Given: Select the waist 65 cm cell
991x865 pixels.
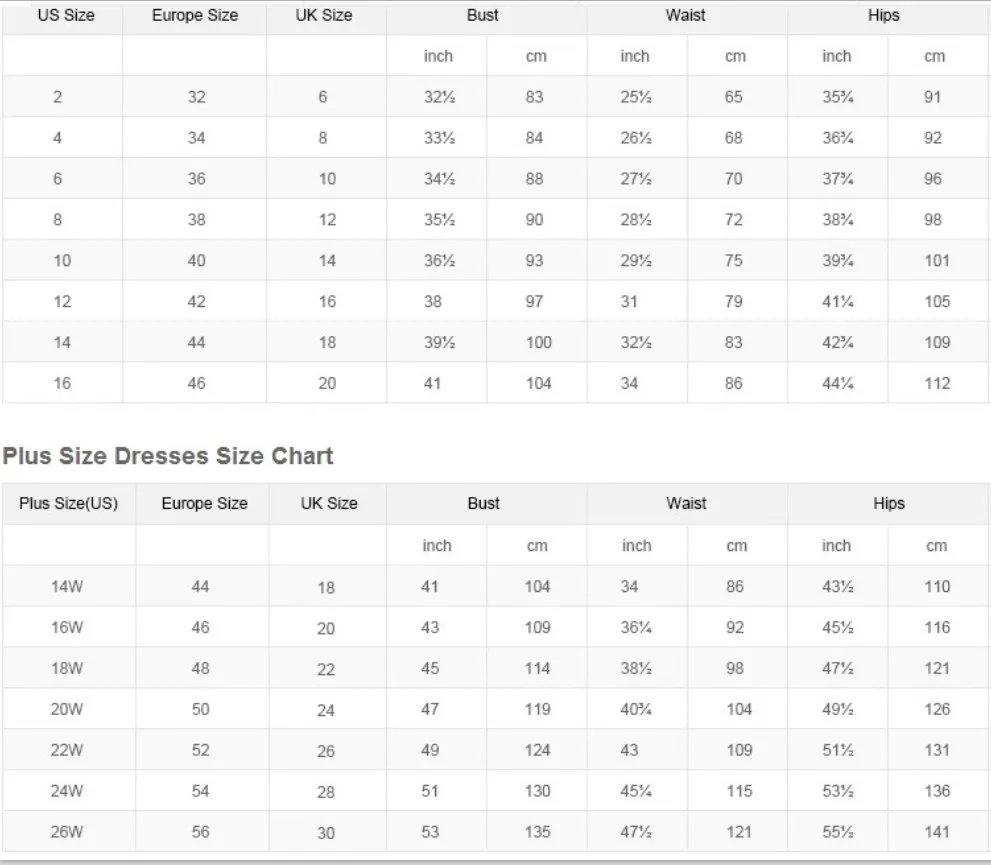Looking at the screenshot, I should pyautogui.click(x=734, y=98).
